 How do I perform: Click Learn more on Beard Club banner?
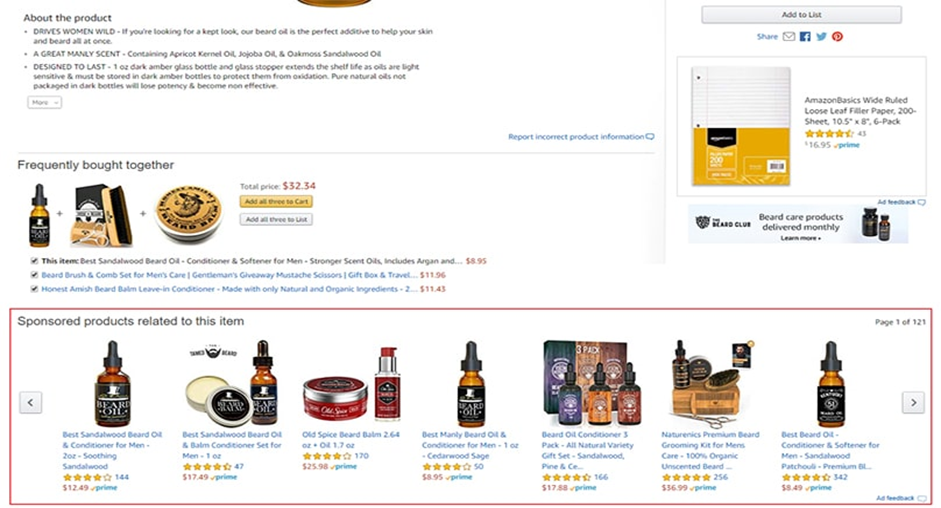pos(801,238)
